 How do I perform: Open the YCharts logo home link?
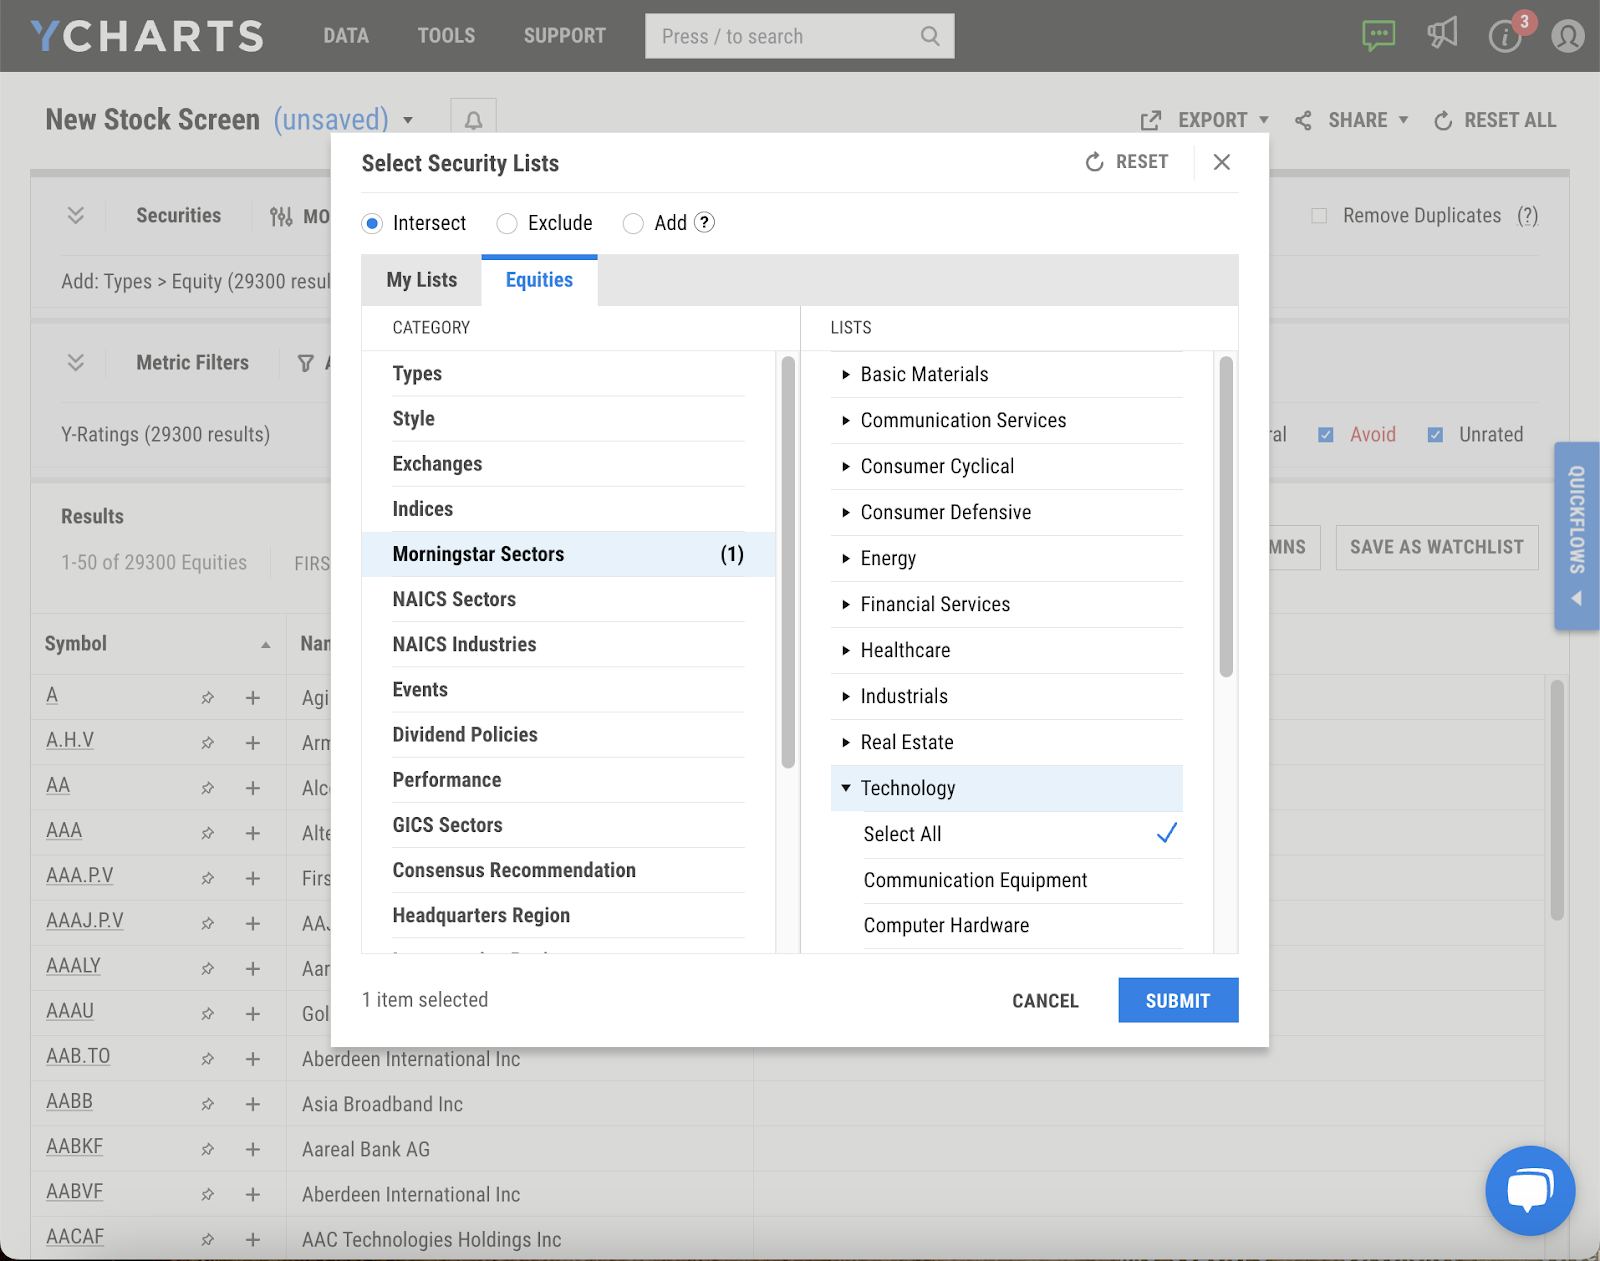147,36
